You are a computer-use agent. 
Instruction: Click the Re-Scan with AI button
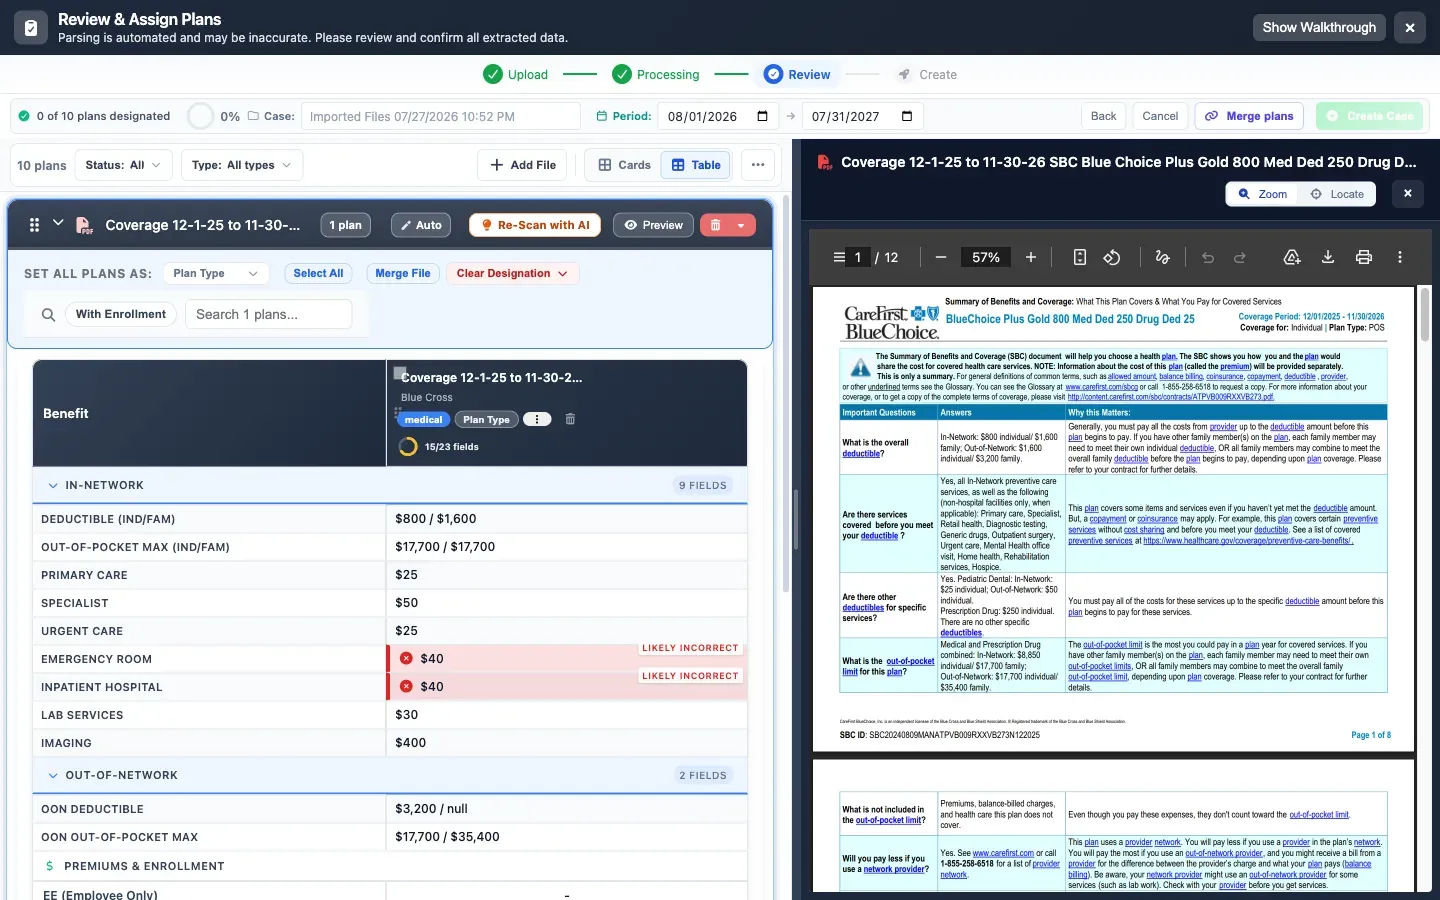[x=534, y=225]
